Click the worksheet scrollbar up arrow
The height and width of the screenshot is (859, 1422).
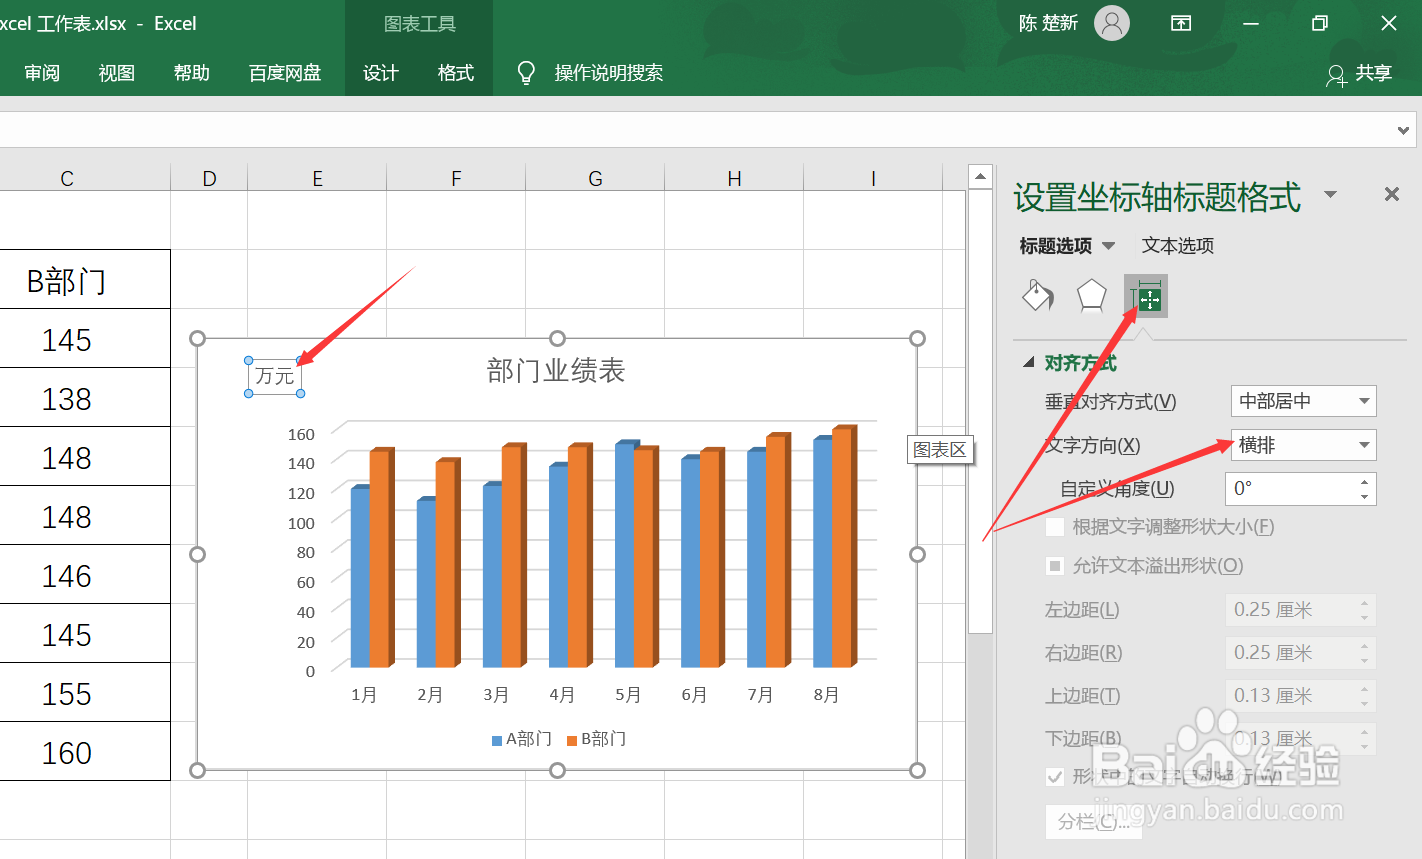[980, 177]
